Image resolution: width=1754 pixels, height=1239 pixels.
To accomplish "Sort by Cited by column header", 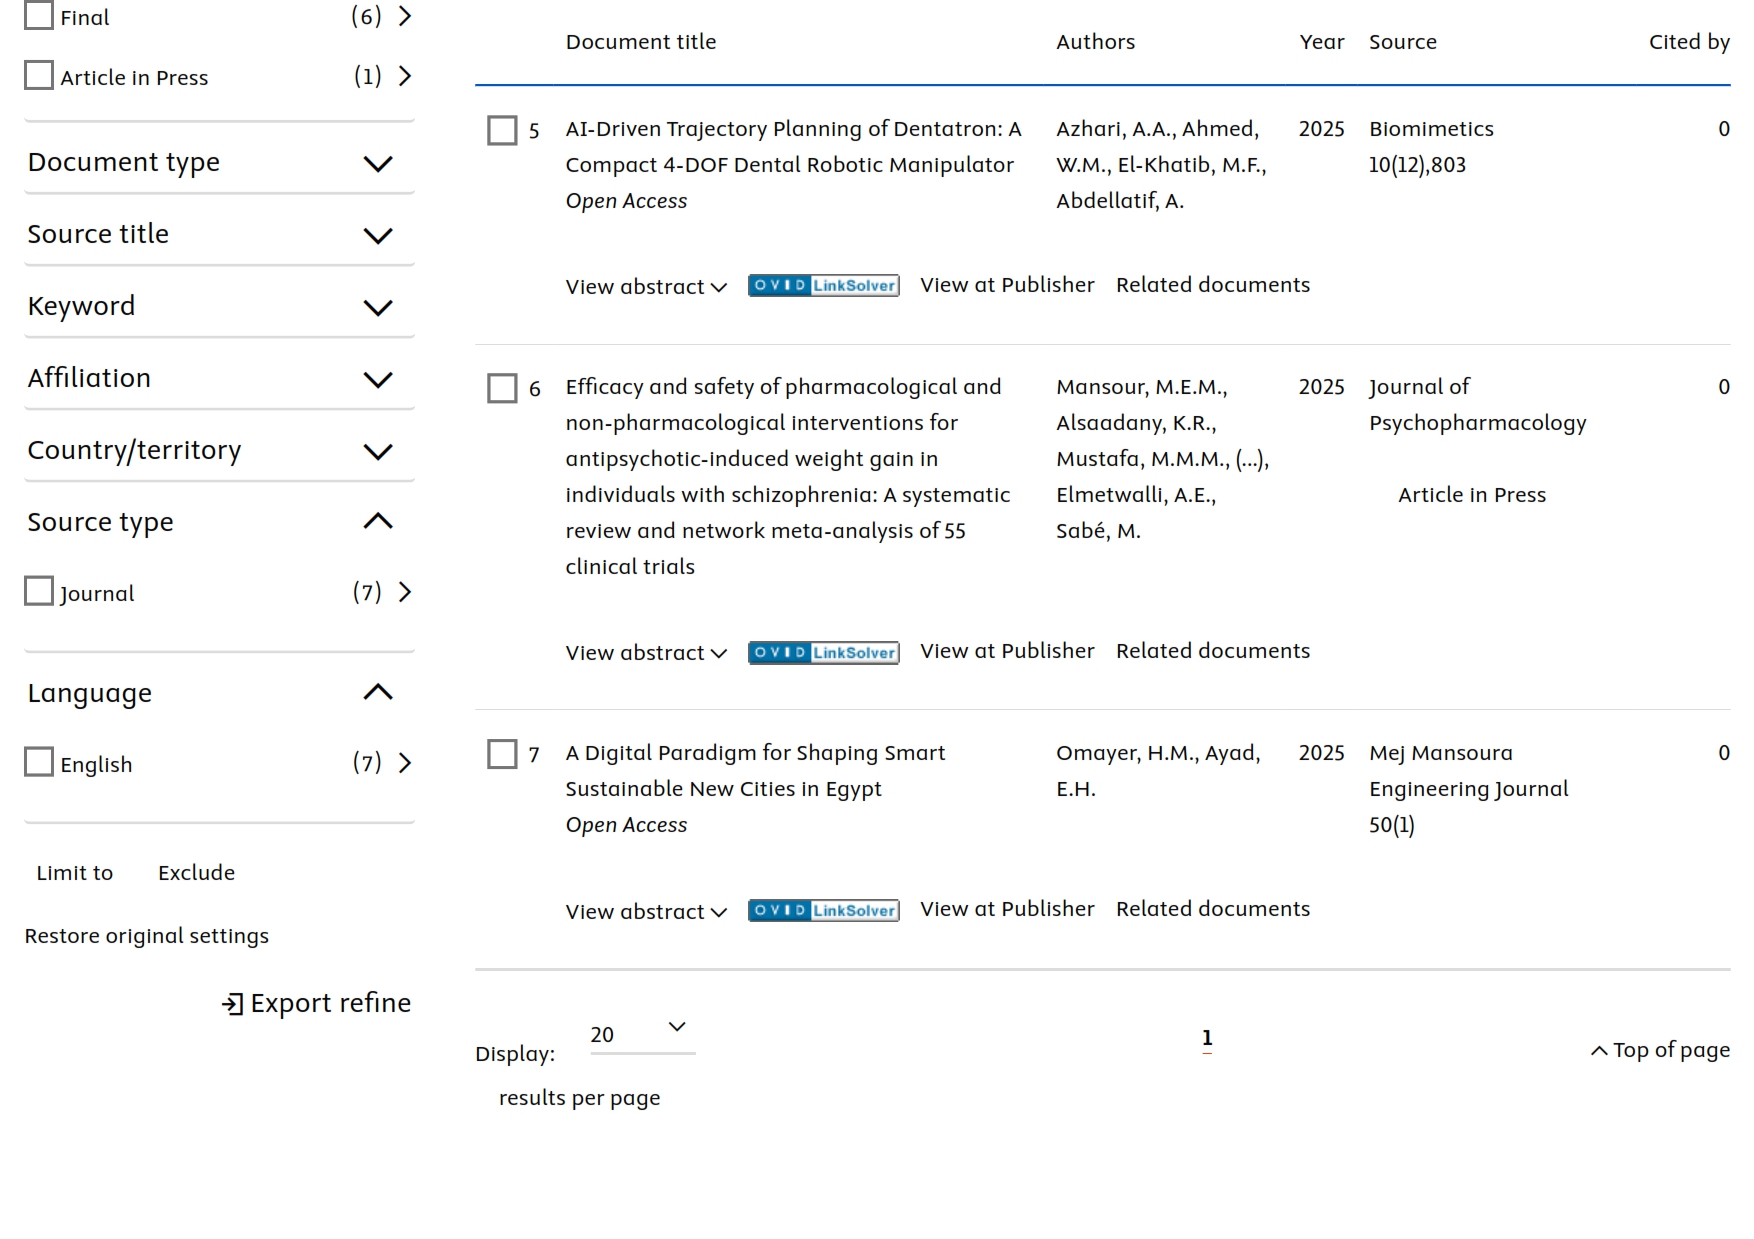I will coord(1688,42).
